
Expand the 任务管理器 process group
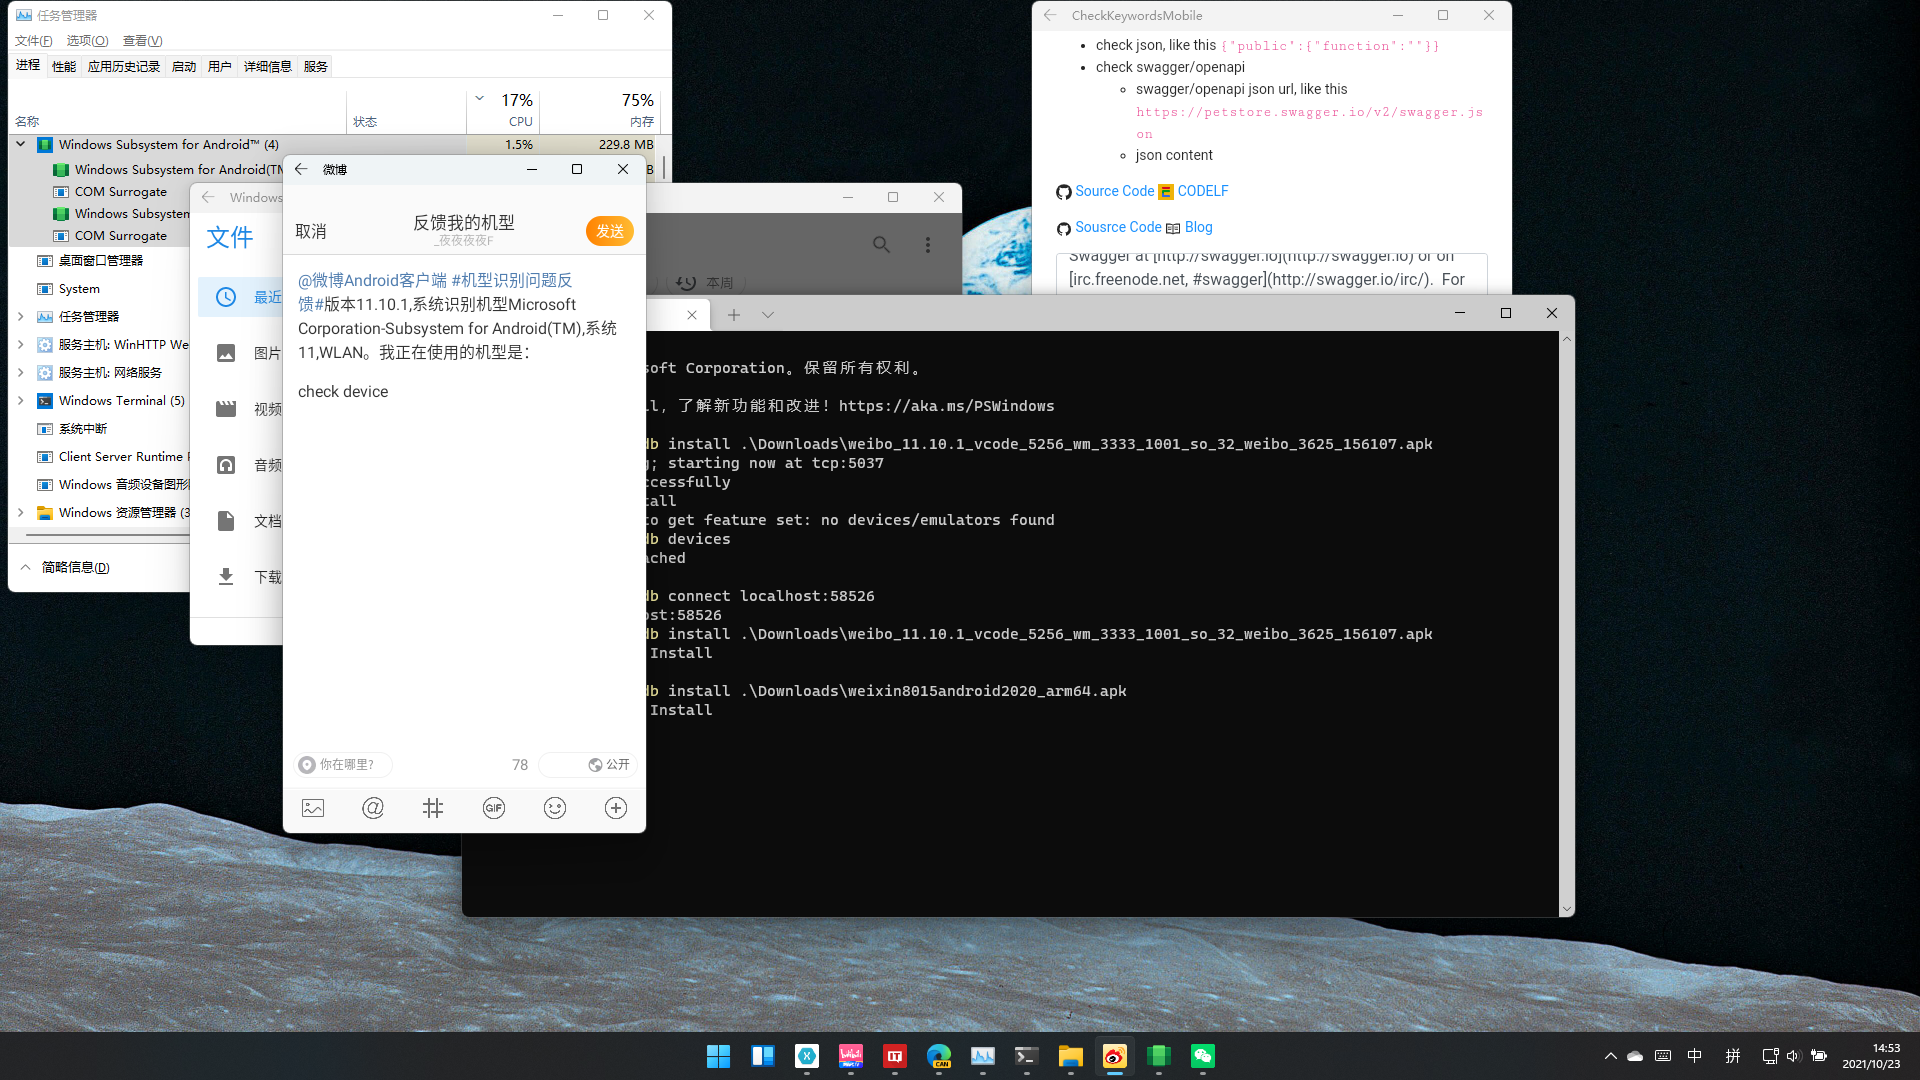pos(20,316)
